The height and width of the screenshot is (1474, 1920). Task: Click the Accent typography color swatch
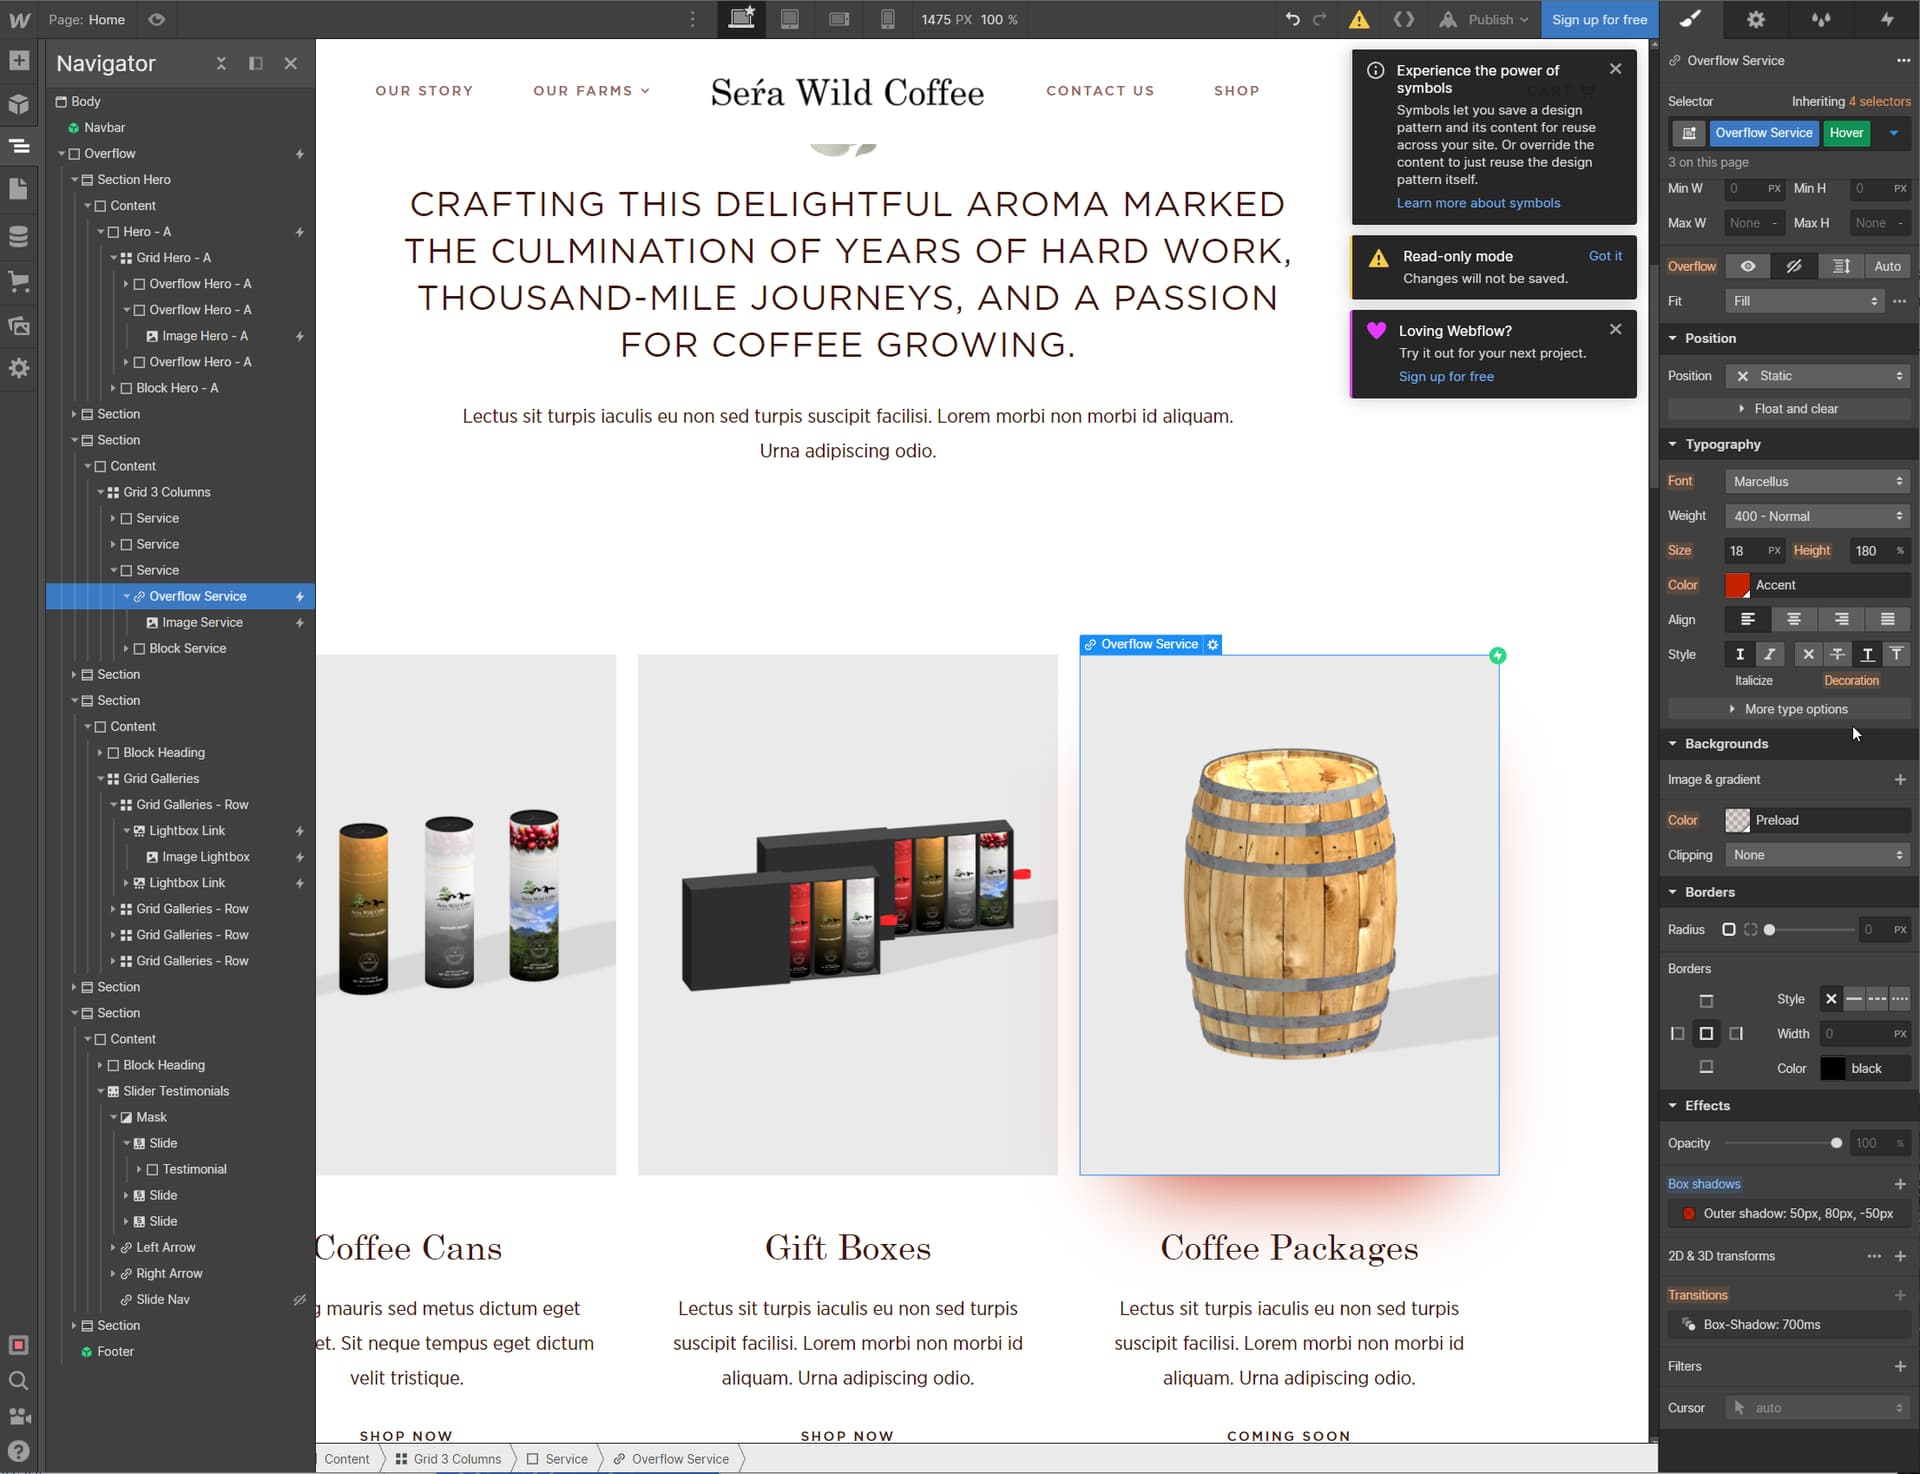pyautogui.click(x=1738, y=585)
